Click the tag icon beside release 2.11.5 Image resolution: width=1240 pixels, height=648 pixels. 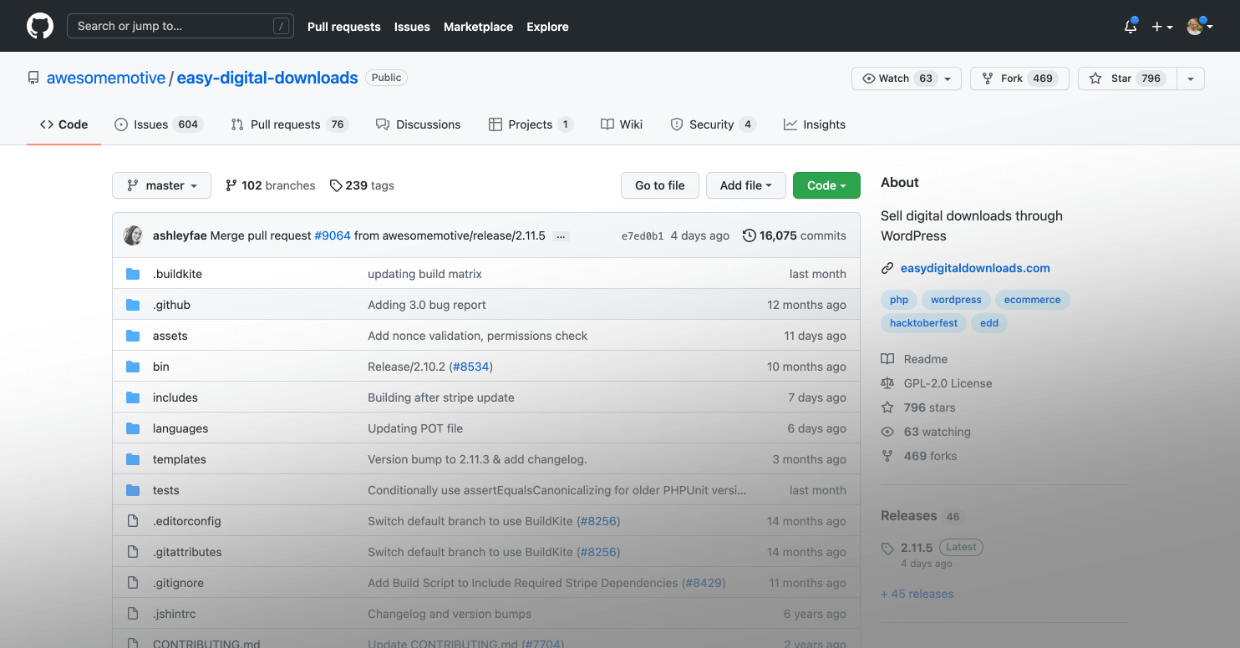(887, 548)
